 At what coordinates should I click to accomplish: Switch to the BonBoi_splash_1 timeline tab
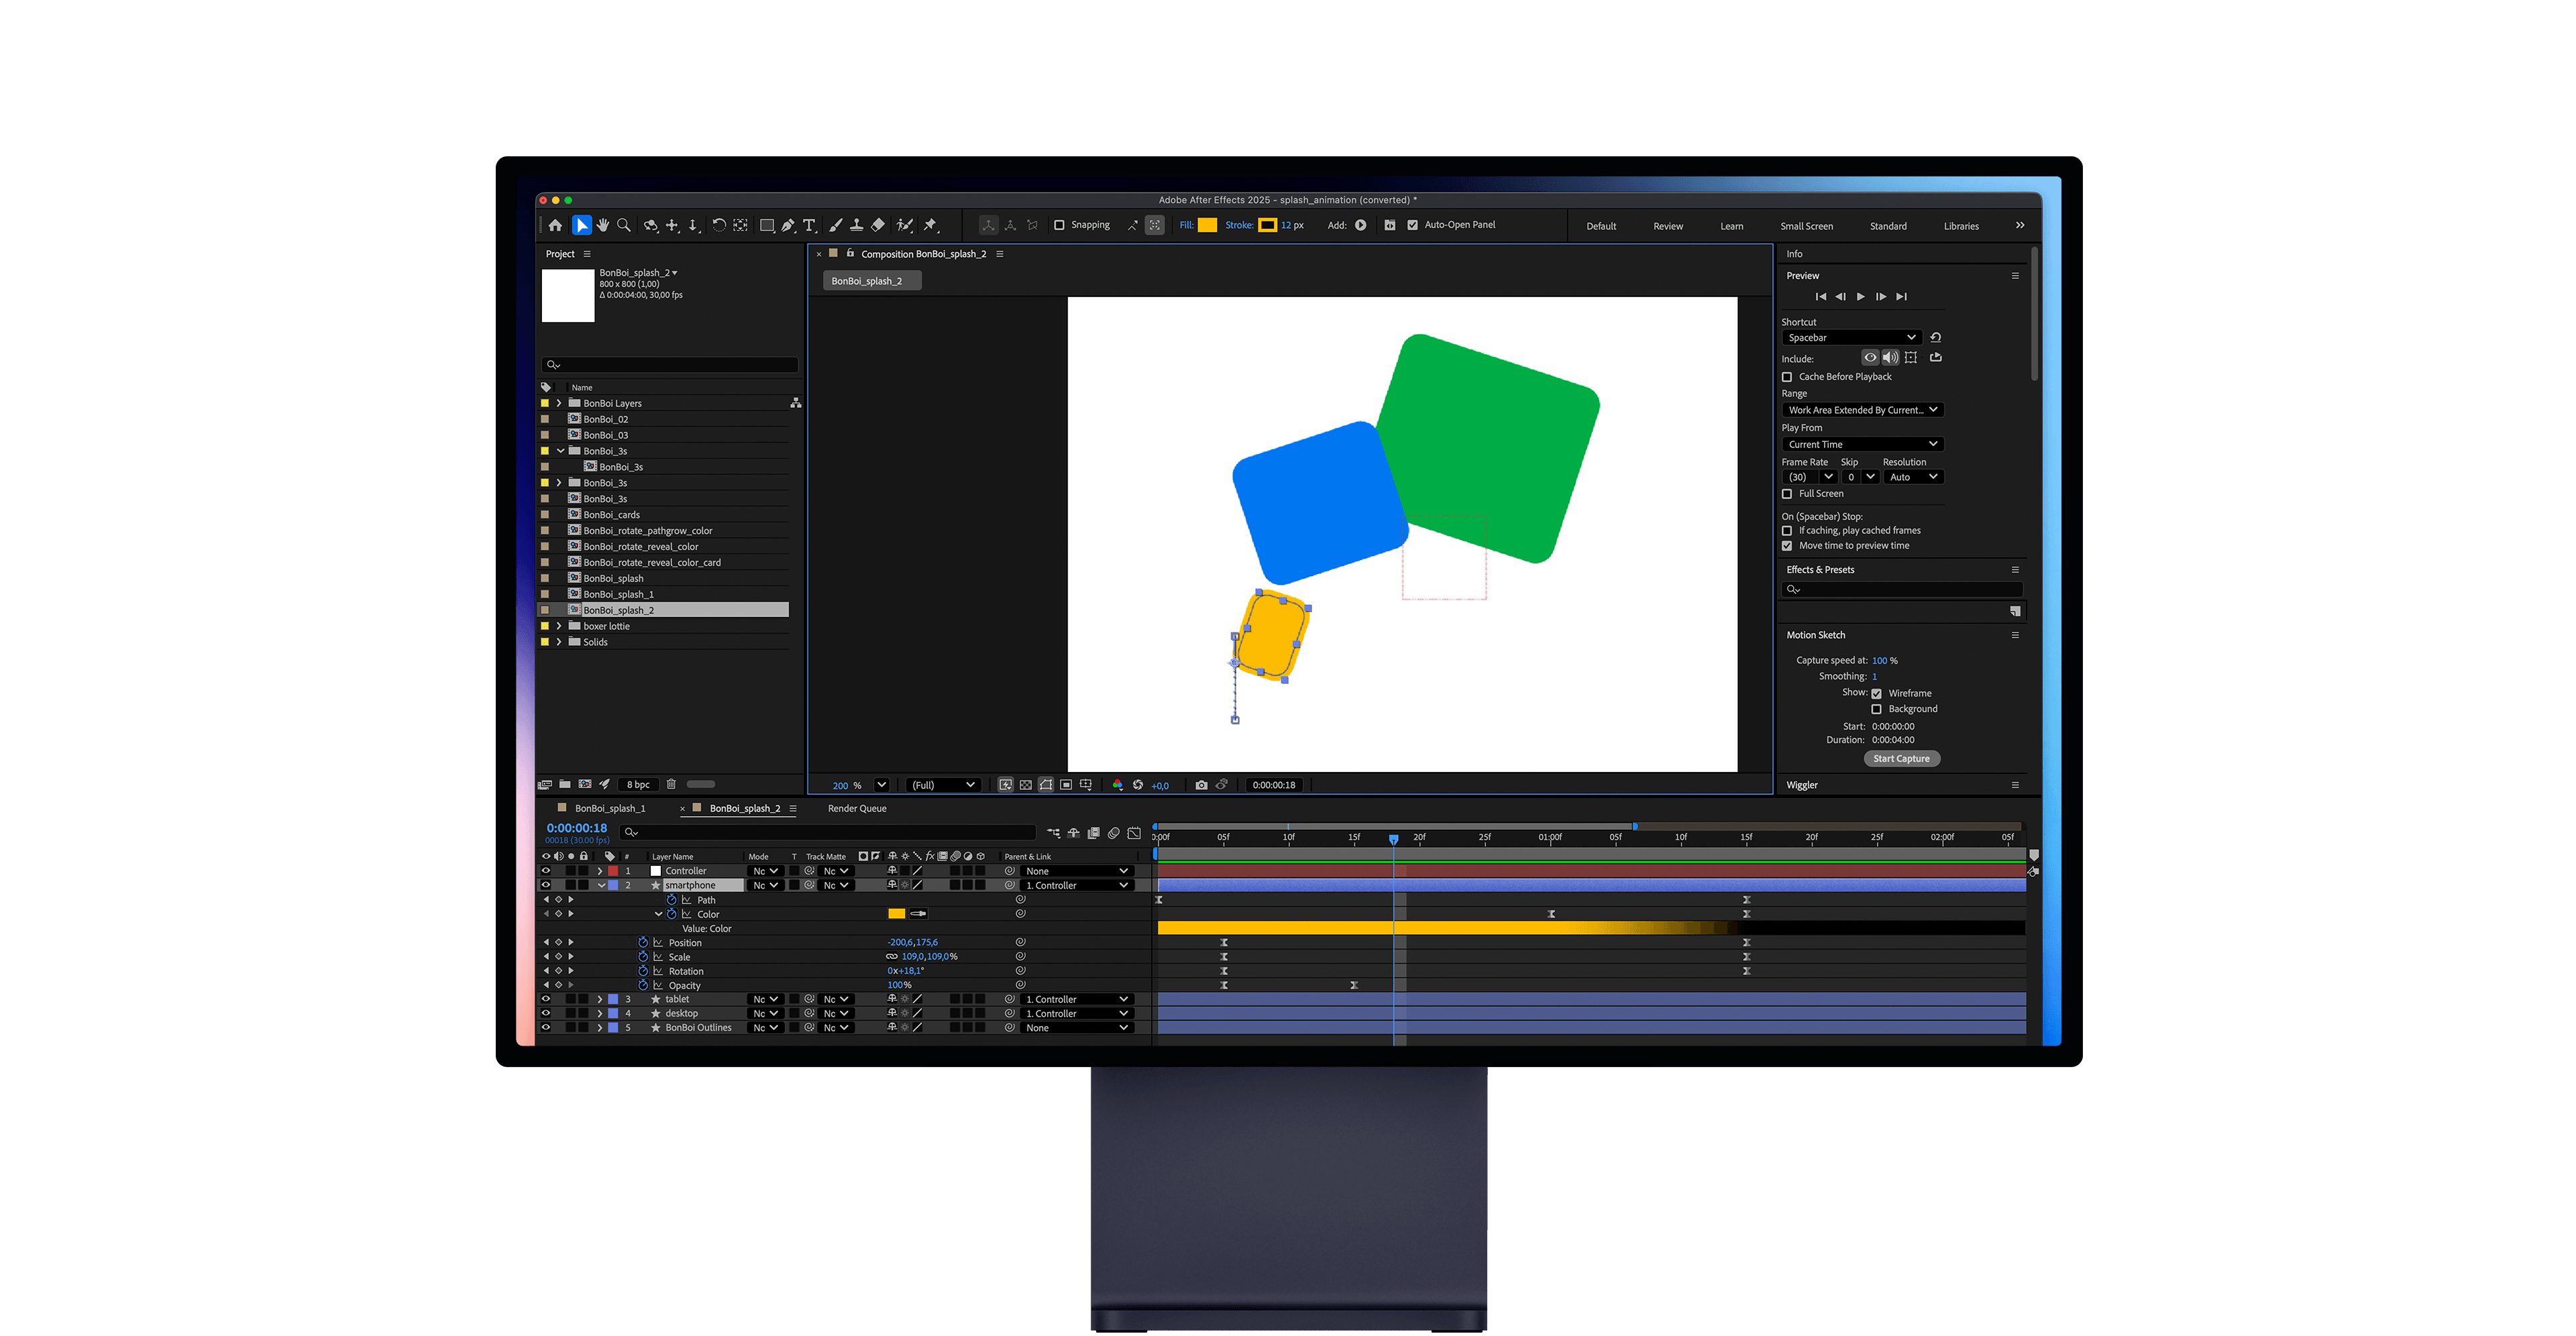pyautogui.click(x=610, y=808)
